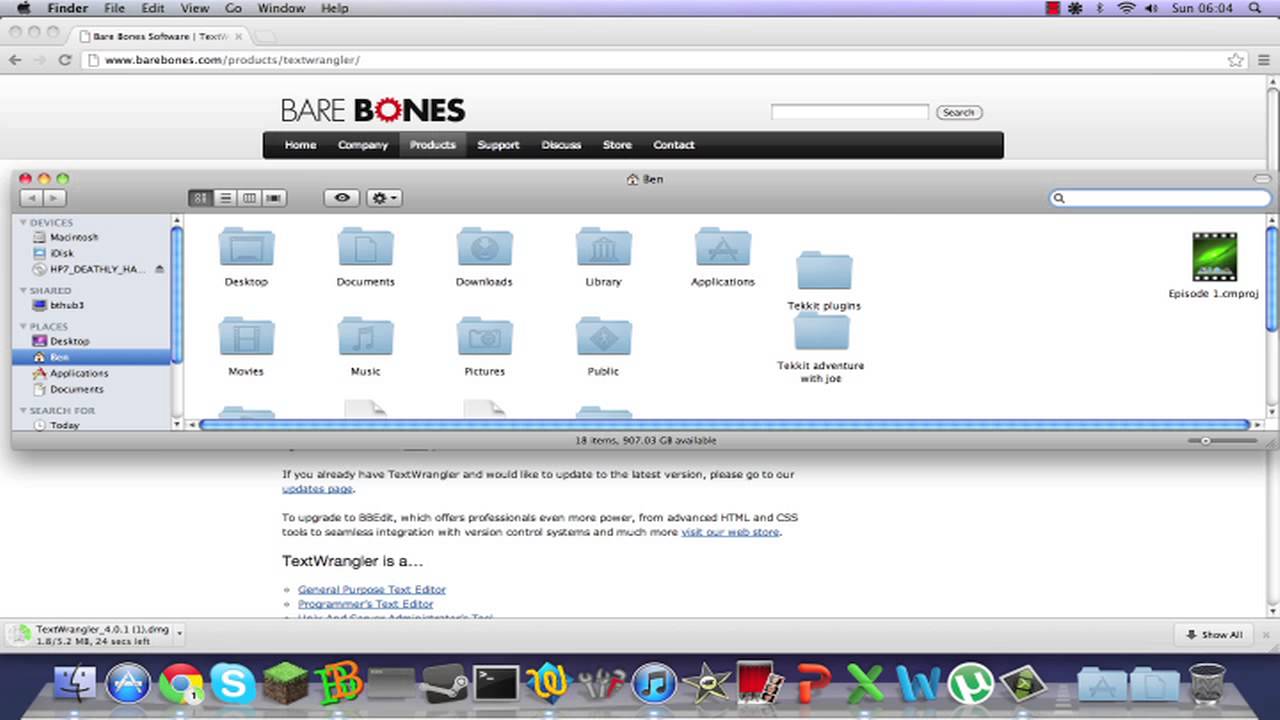This screenshot has width=1280, height=720.
Task: Open the Action gear menu
Action: [384, 198]
